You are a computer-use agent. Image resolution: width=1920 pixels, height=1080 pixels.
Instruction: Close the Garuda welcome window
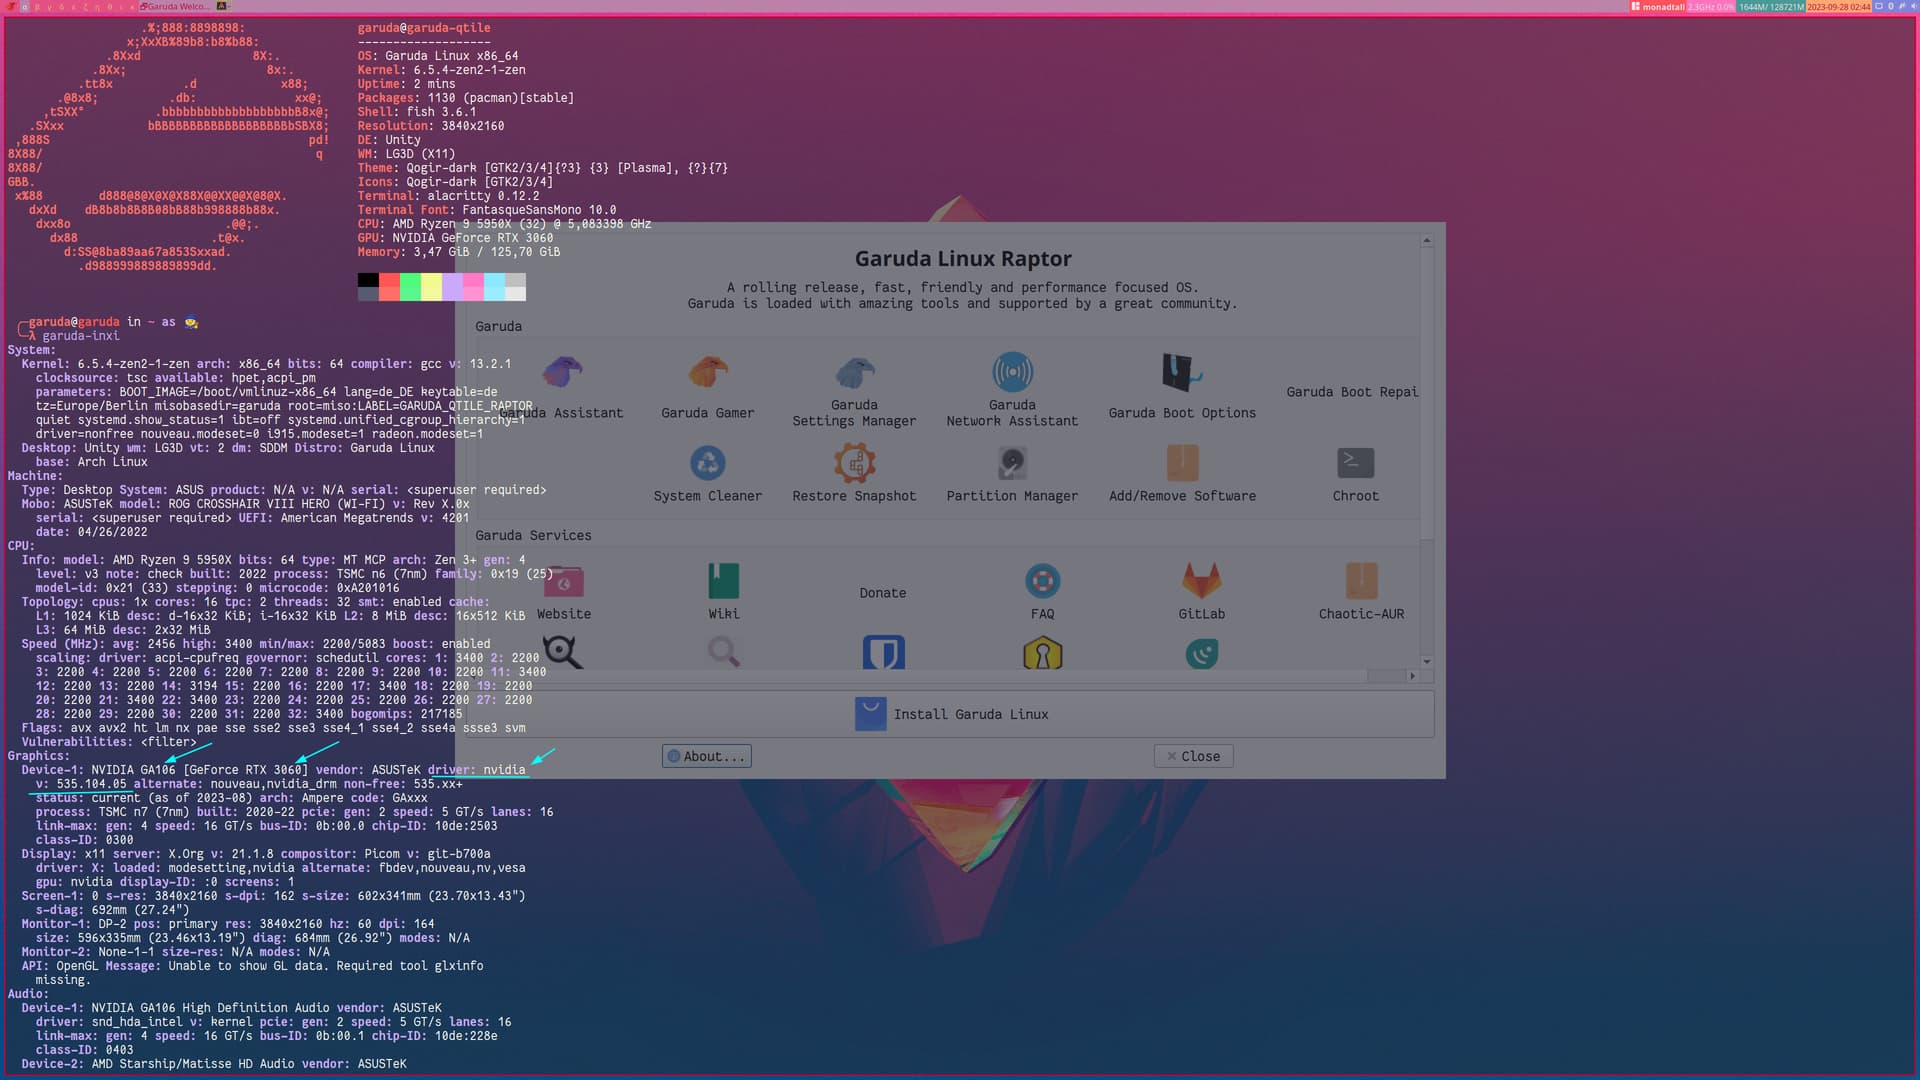click(1193, 757)
